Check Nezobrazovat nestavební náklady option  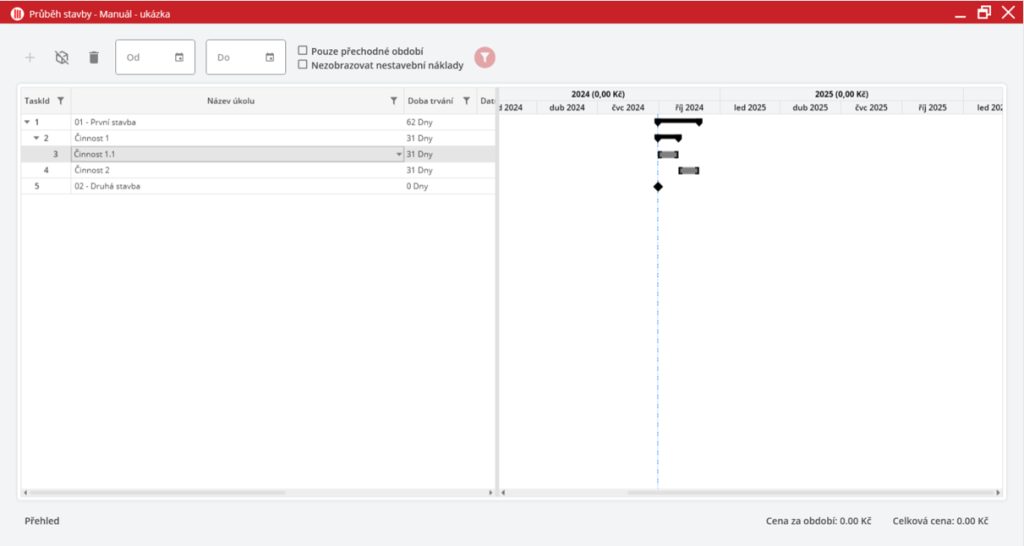303,65
